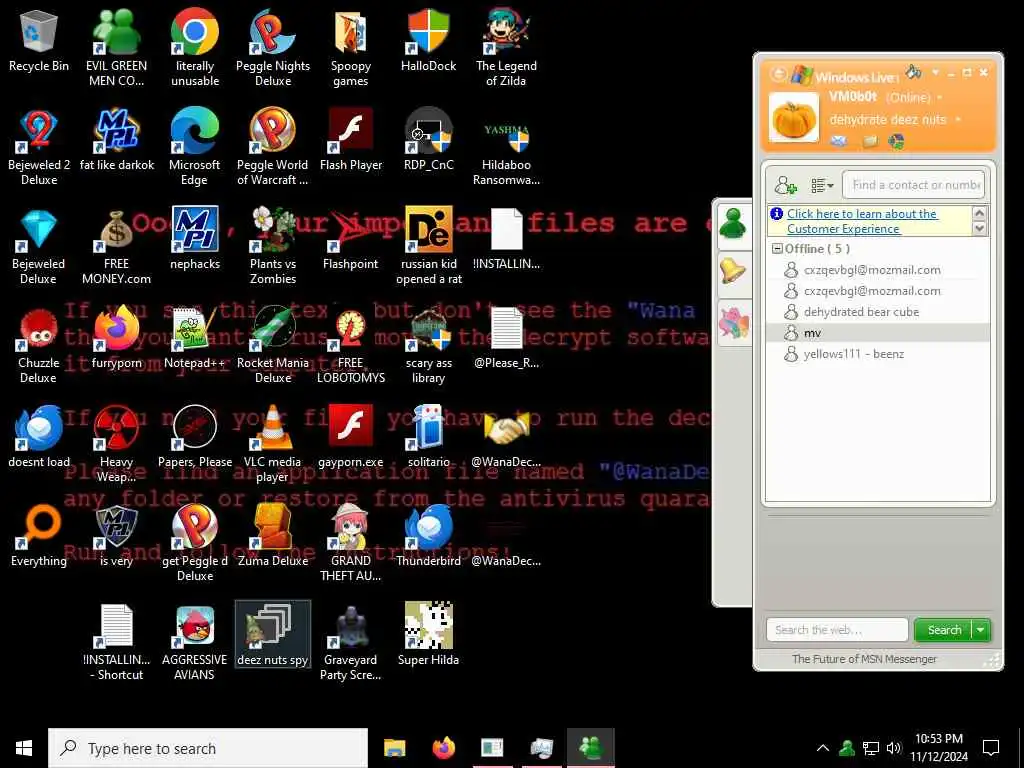Open the Chrome shortcut labeled literally unusable
Image resolution: width=1024 pixels, height=768 pixels.
[195, 48]
